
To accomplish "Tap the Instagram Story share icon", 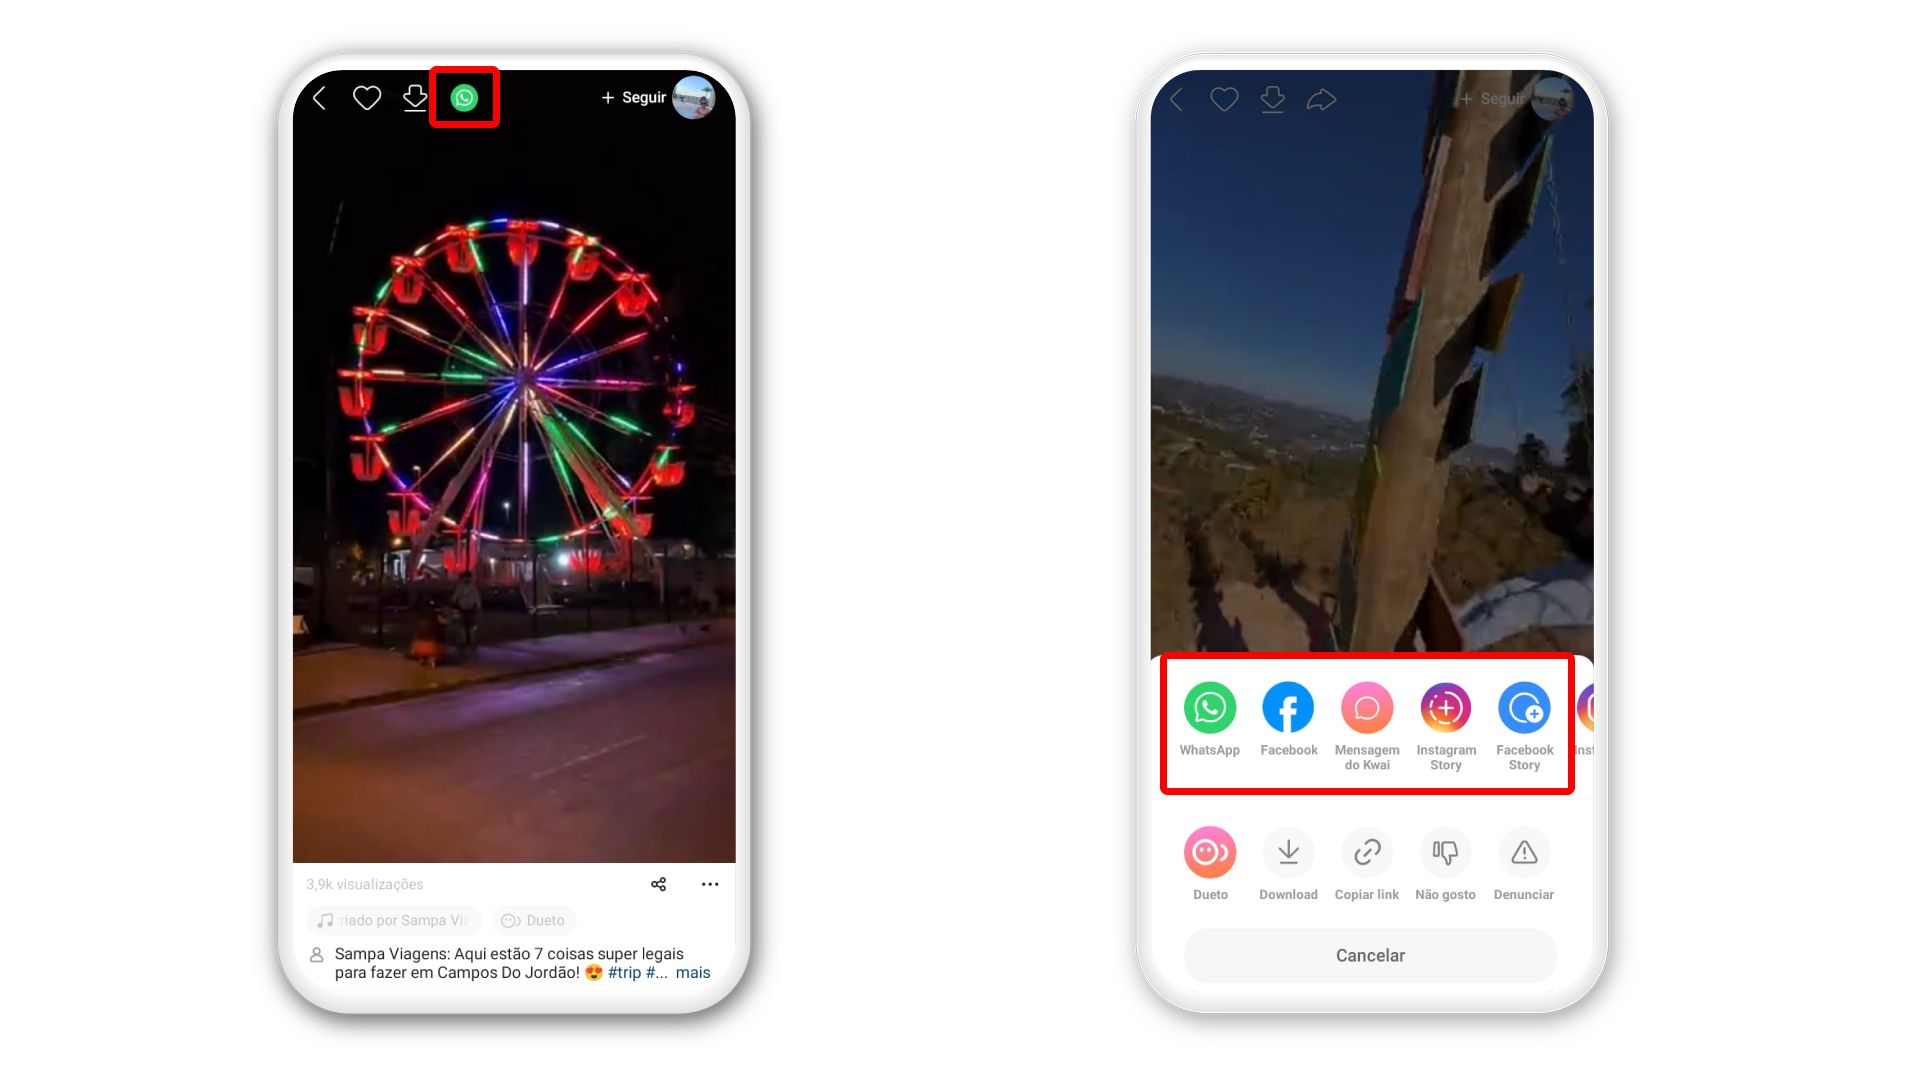I will pos(1445,707).
